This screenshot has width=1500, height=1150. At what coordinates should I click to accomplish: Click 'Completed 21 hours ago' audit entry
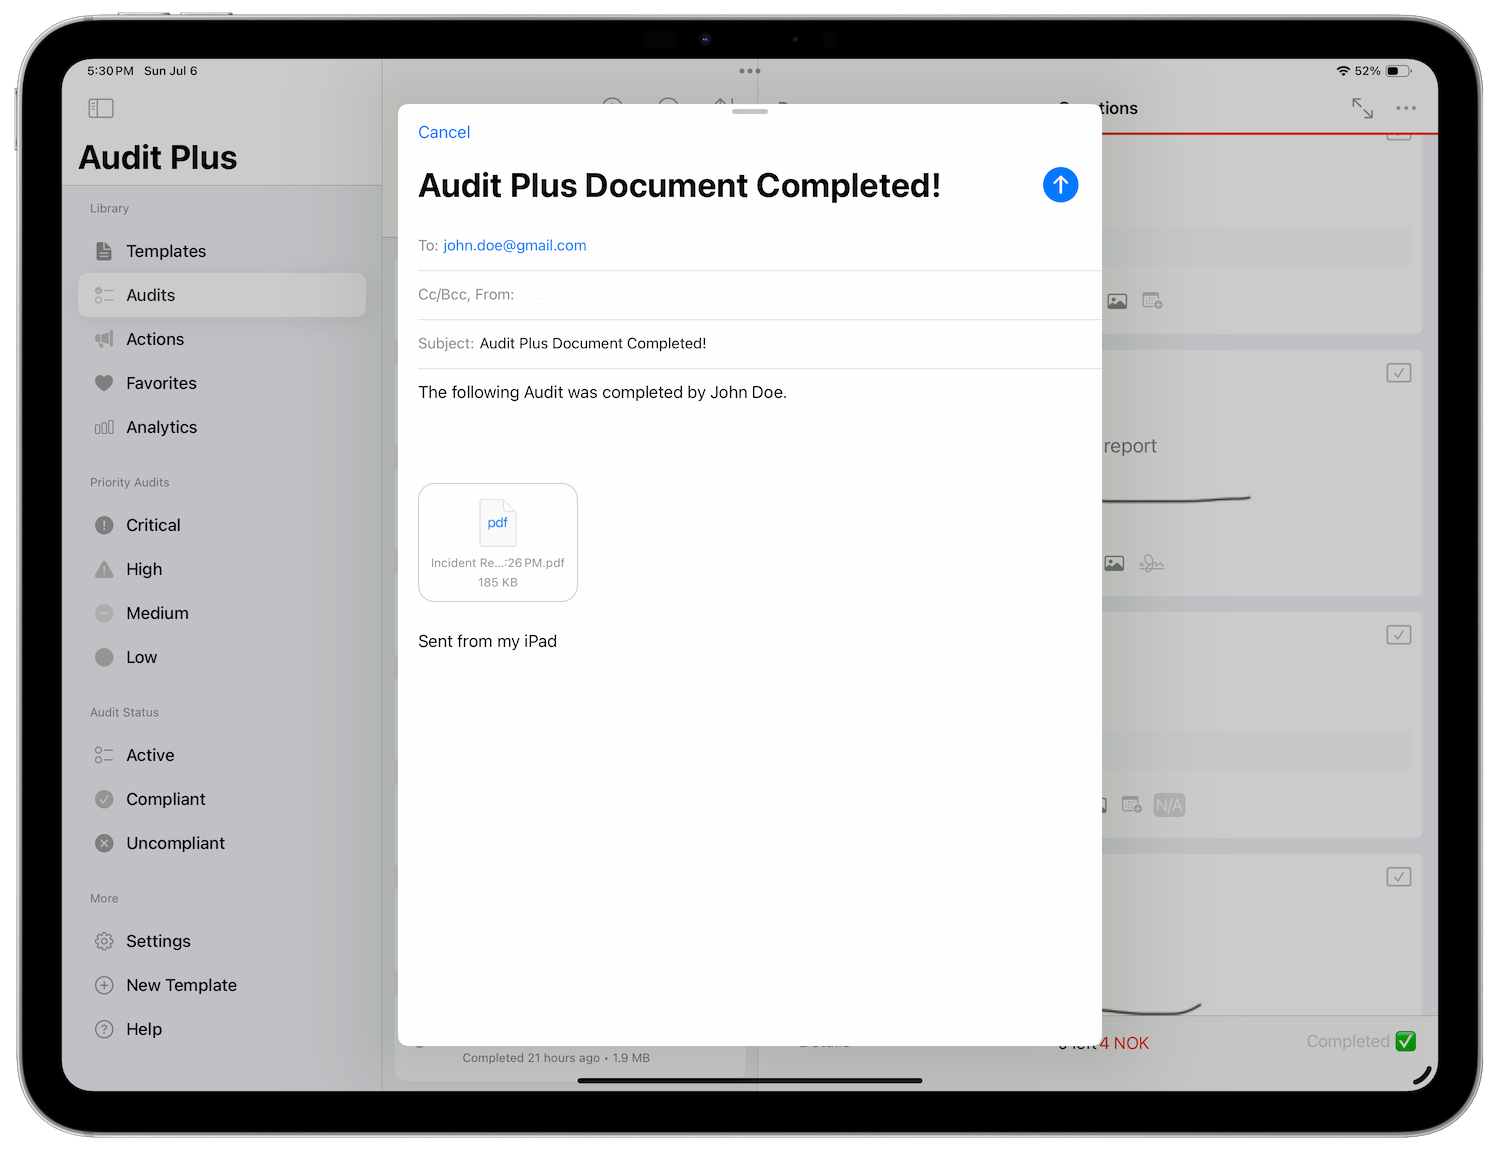(556, 1058)
